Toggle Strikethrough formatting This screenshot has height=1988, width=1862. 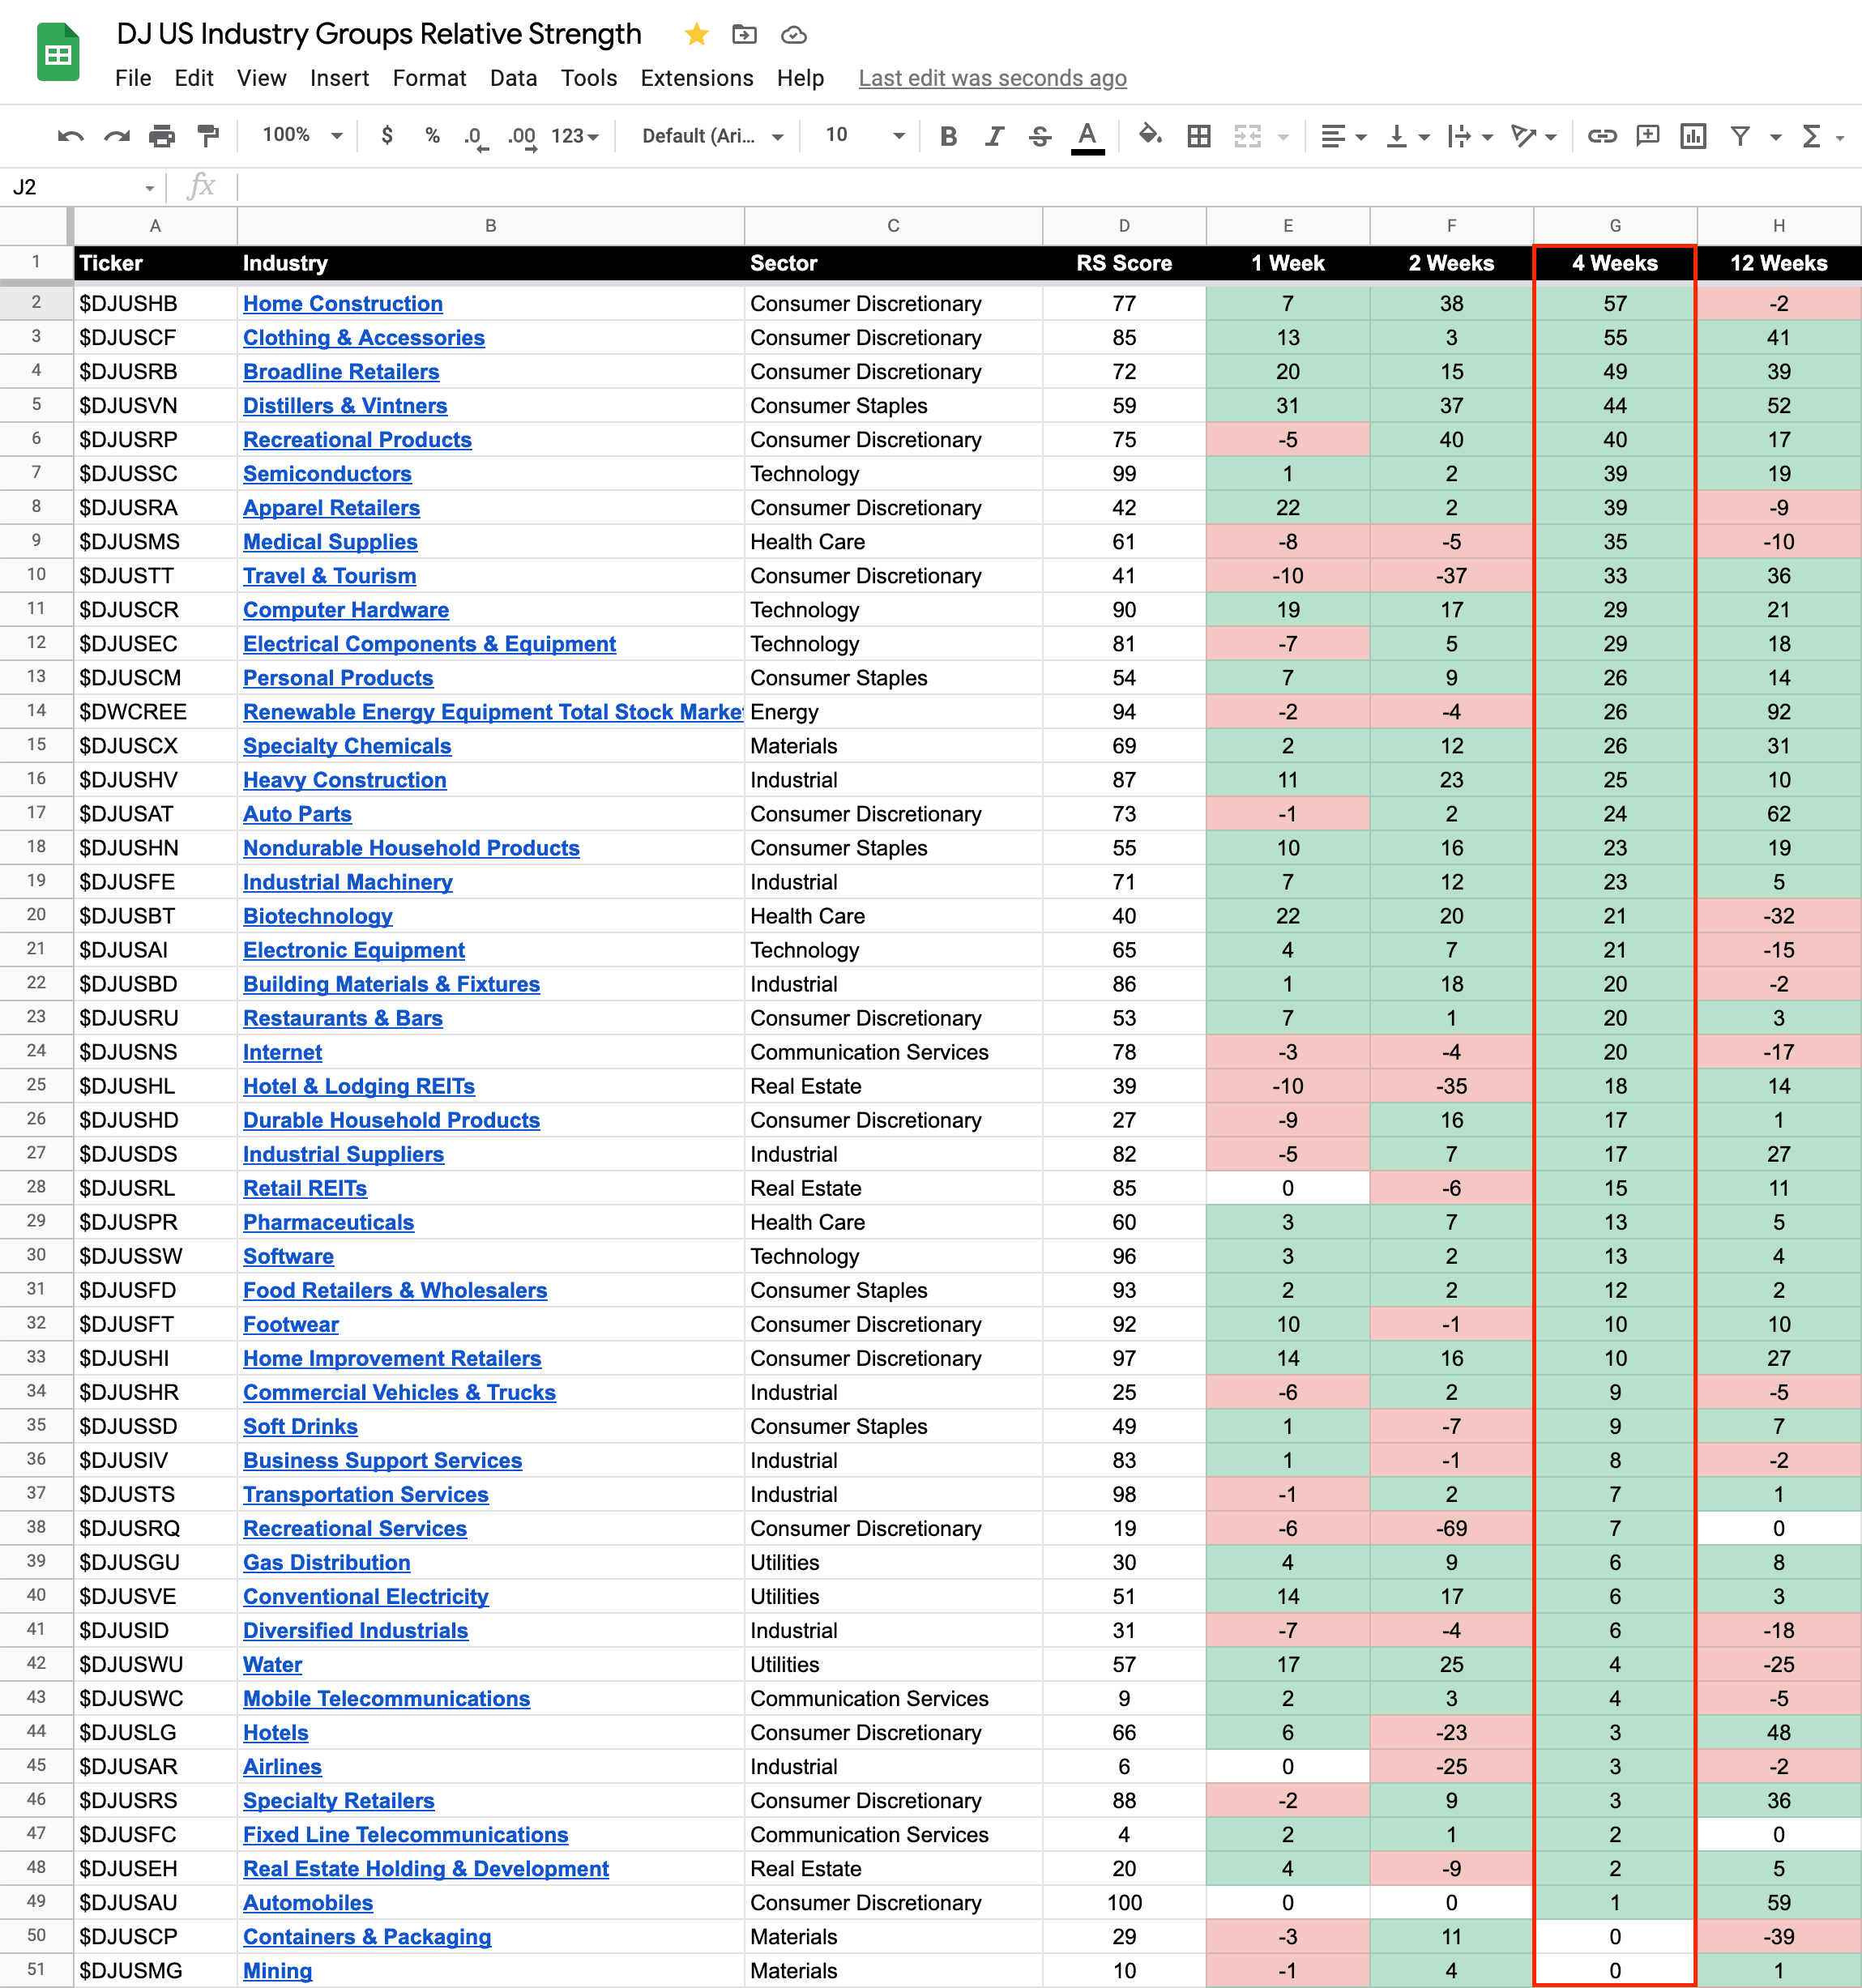(x=1040, y=136)
